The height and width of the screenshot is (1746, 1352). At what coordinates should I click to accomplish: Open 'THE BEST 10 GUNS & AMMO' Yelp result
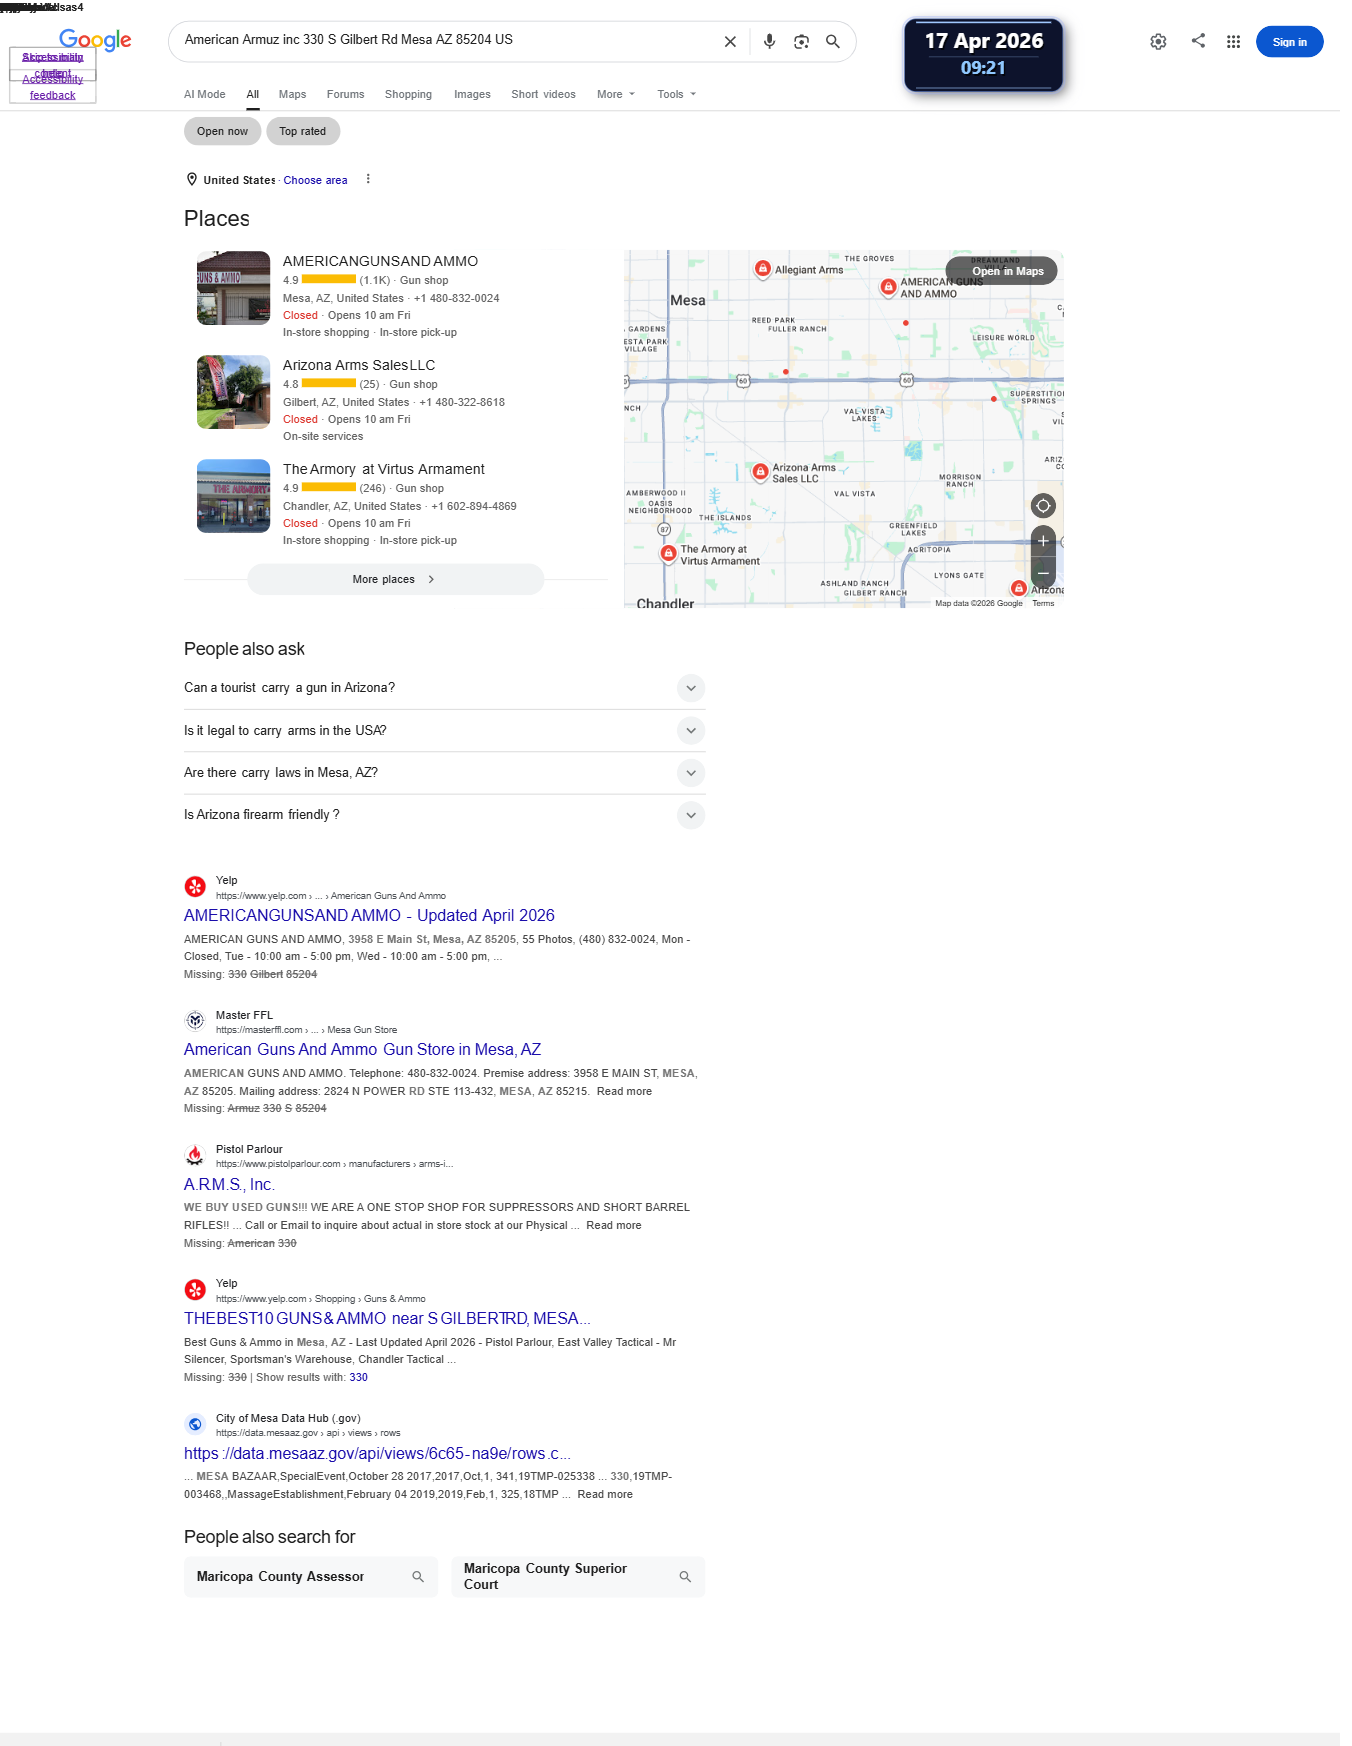[387, 1318]
